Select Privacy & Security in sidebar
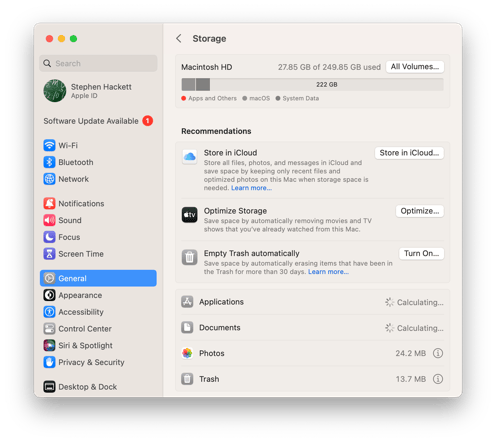Screen dimensions: 496x442 point(98,362)
